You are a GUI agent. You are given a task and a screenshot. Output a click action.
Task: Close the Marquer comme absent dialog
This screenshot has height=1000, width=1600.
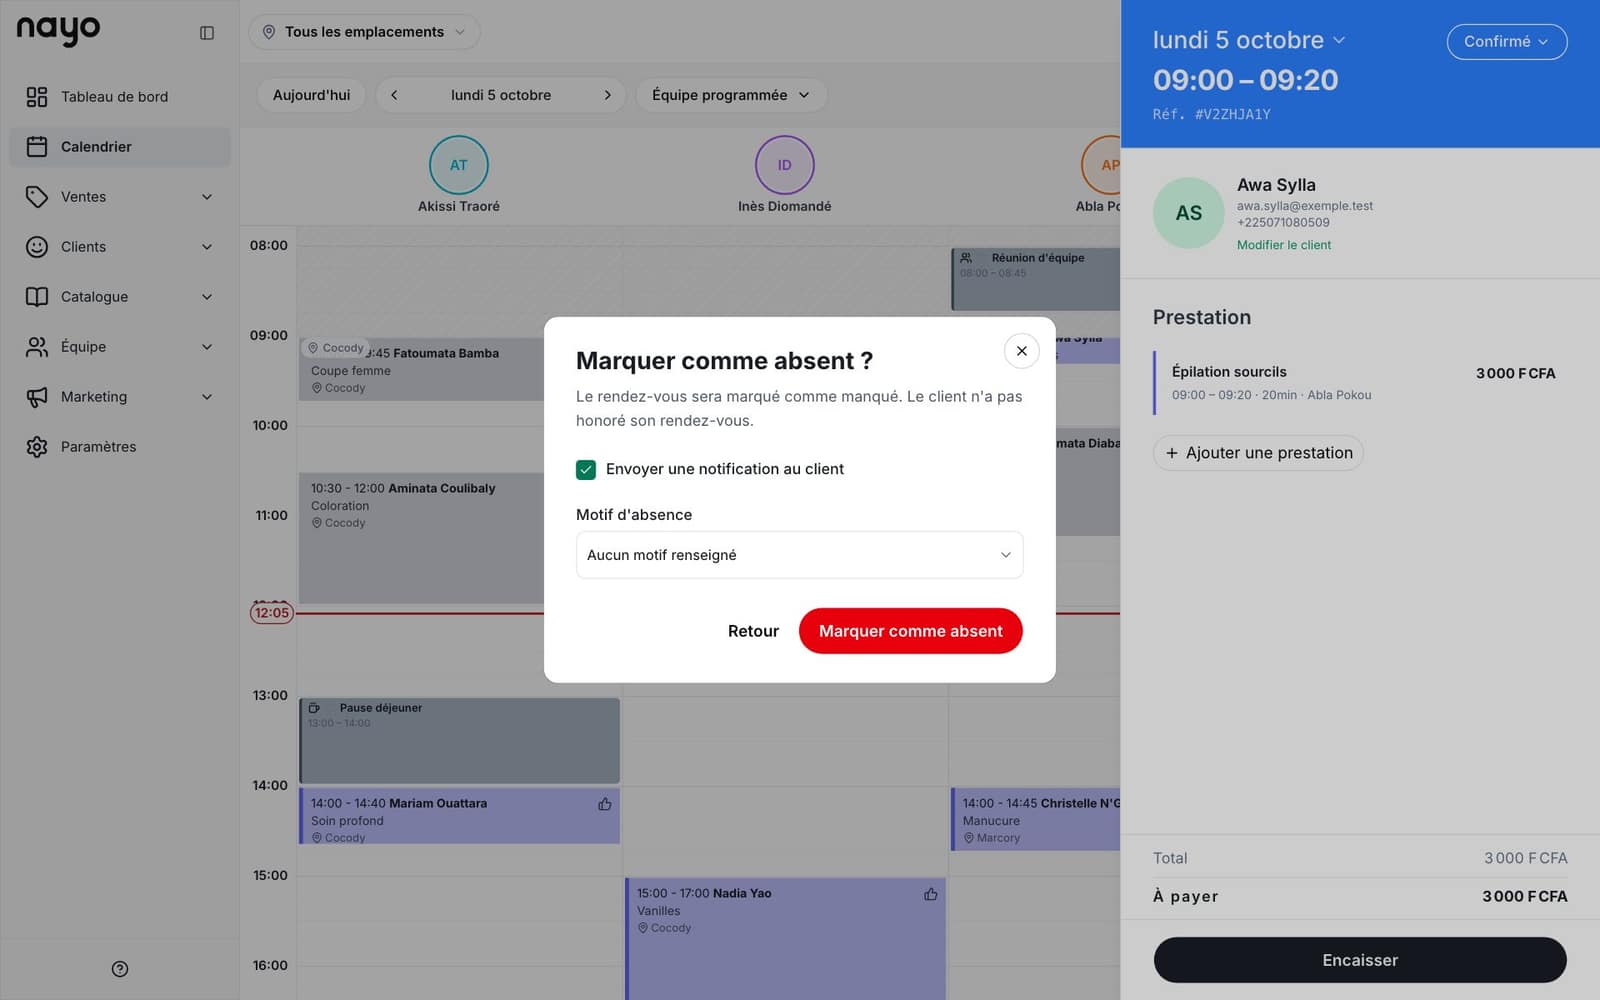tap(1021, 351)
